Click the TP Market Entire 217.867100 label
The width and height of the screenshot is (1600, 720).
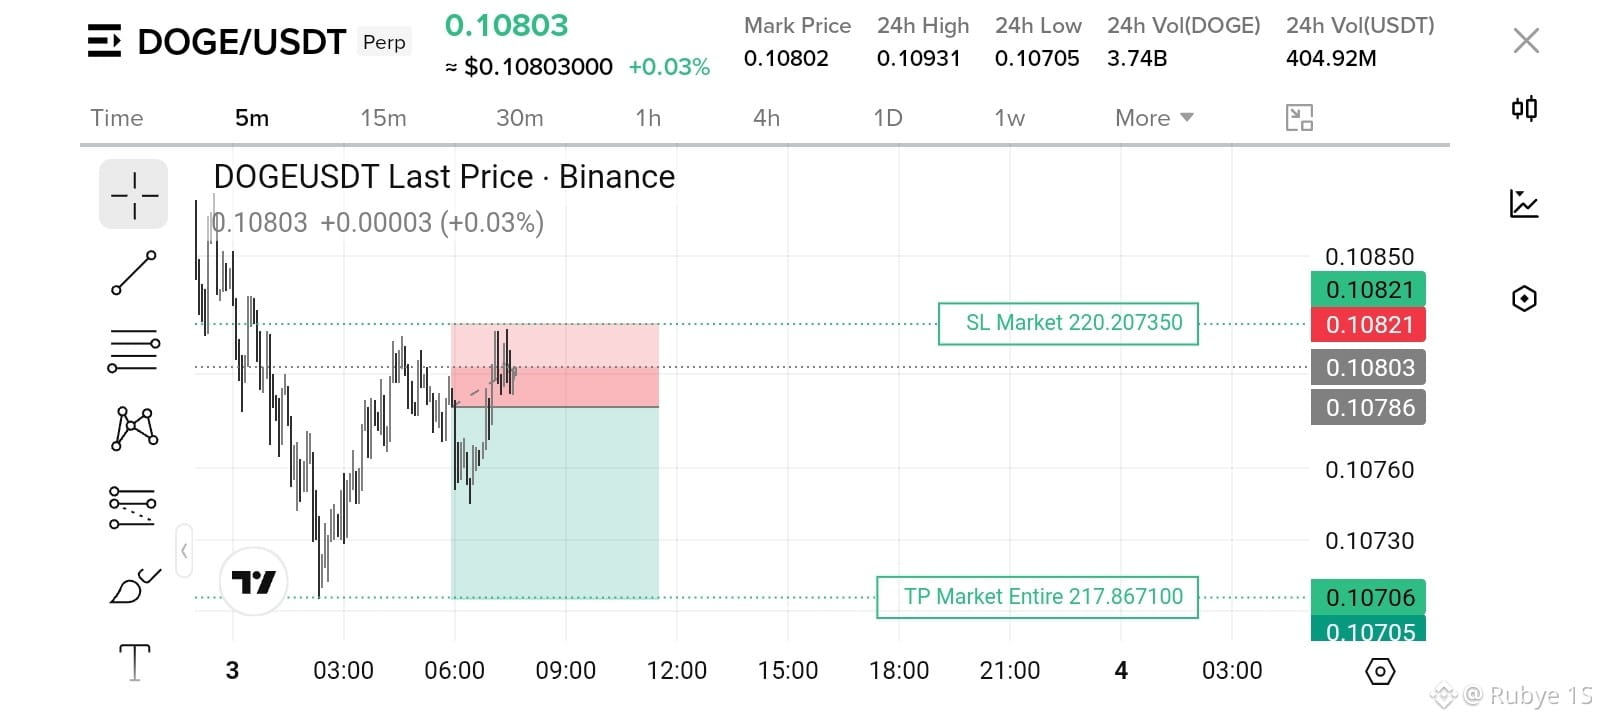click(1037, 597)
